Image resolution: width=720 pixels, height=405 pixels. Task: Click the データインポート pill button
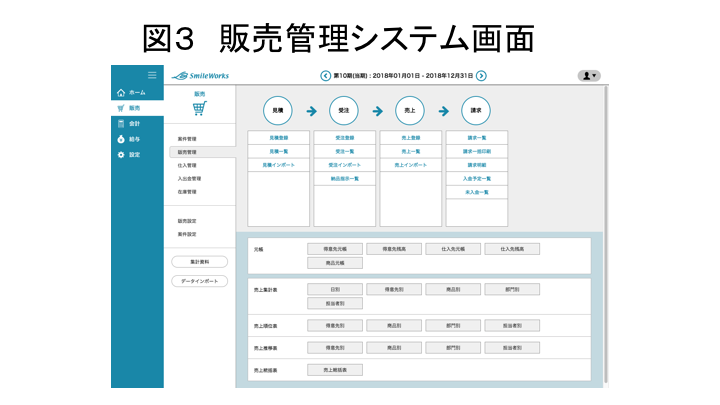(200, 281)
